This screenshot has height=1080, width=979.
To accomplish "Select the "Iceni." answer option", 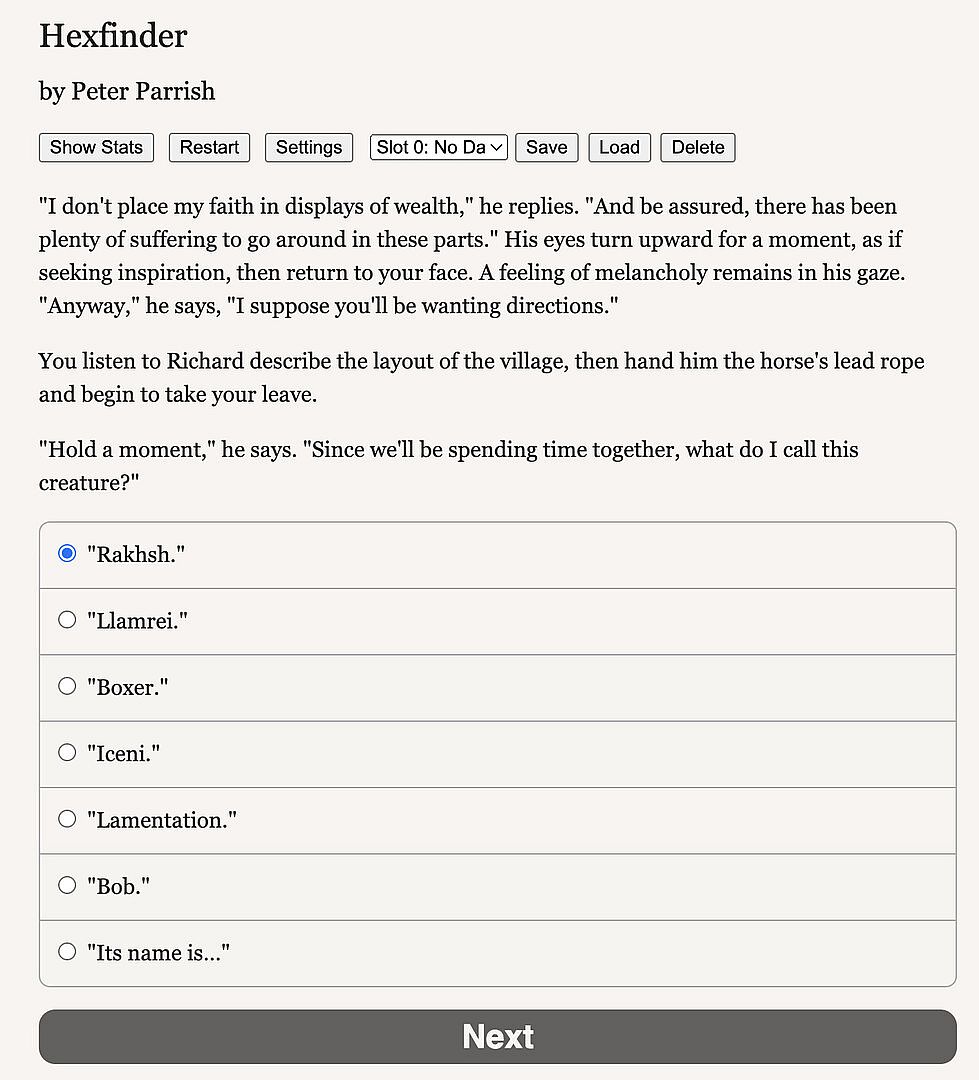I will coord(67,753).
